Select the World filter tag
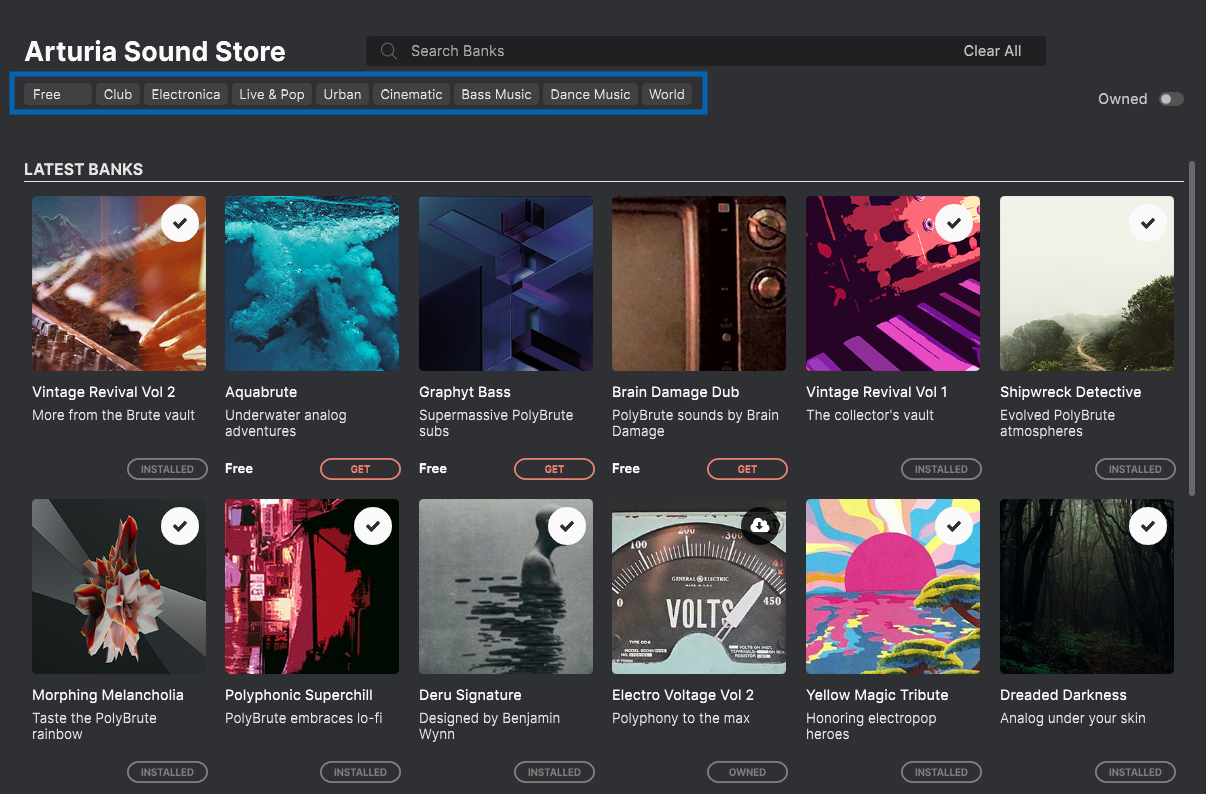The width and height of the screenshot is (1206, 794). click(667, 94)
